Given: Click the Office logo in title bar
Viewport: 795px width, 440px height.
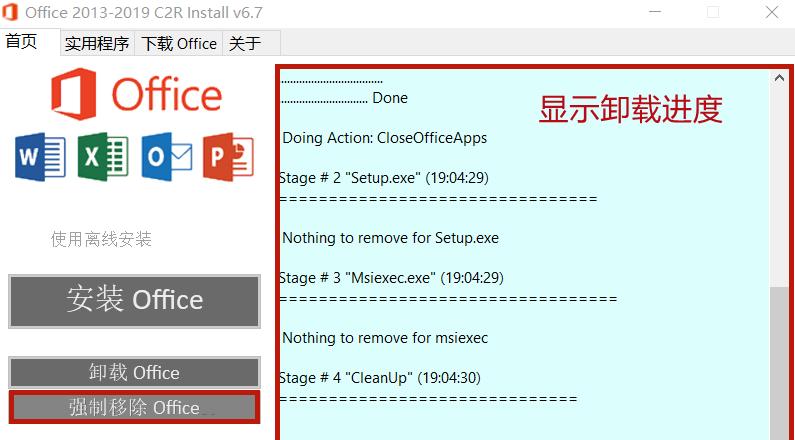Looking at the screenshot, I should tap(10, 12).
